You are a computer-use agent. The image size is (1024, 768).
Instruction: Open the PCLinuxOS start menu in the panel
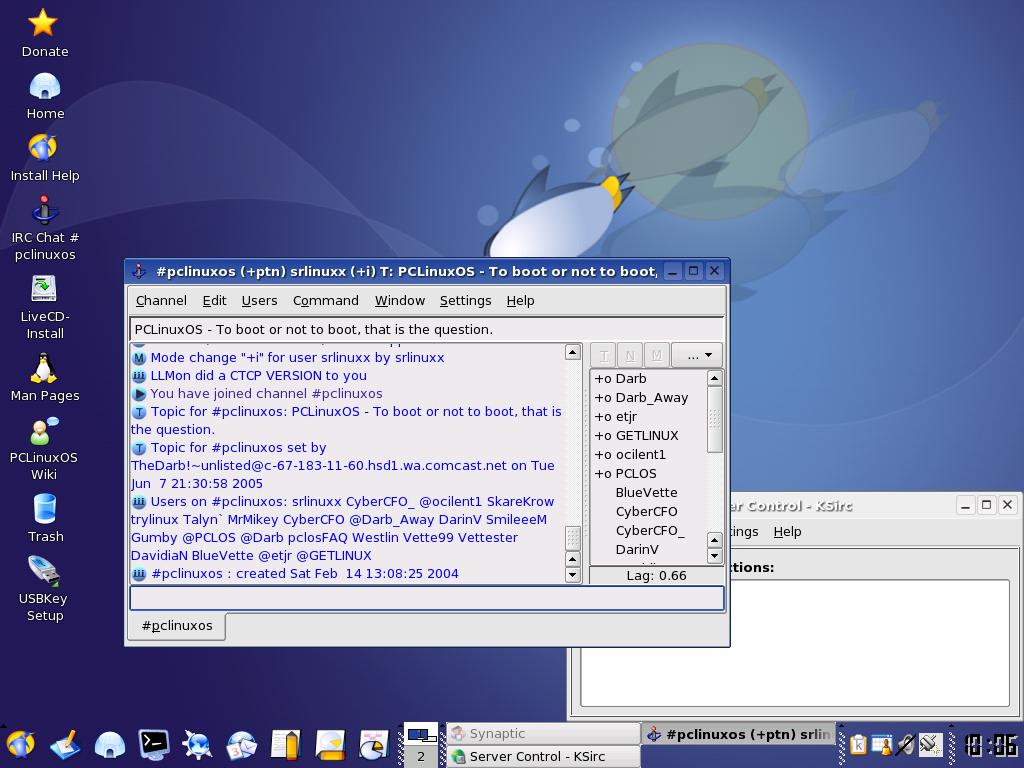(20, 744)
